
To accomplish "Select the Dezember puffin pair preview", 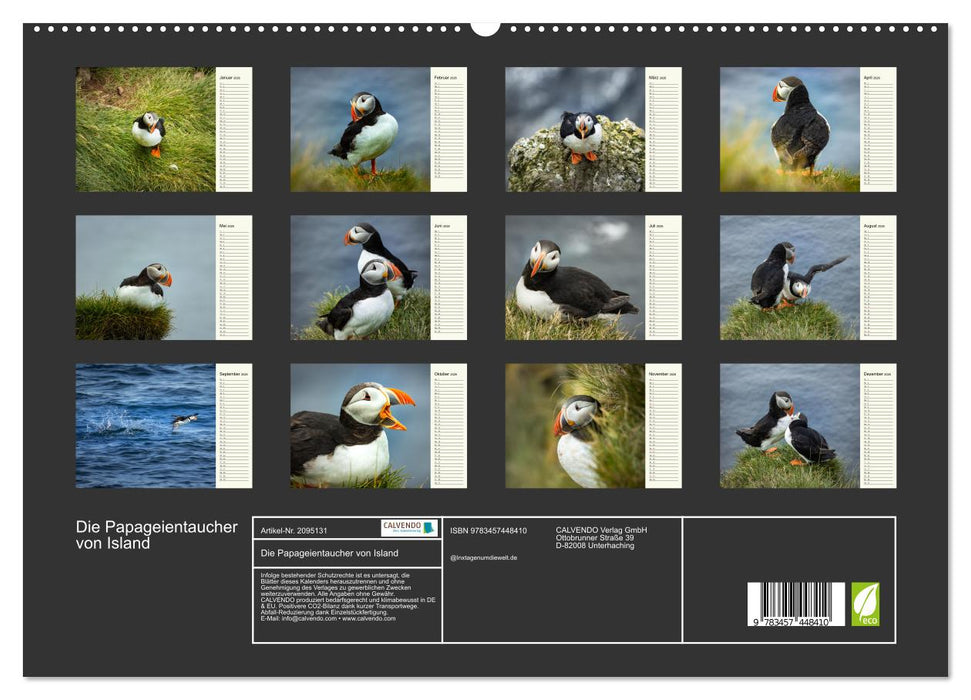I will point(790,425).
